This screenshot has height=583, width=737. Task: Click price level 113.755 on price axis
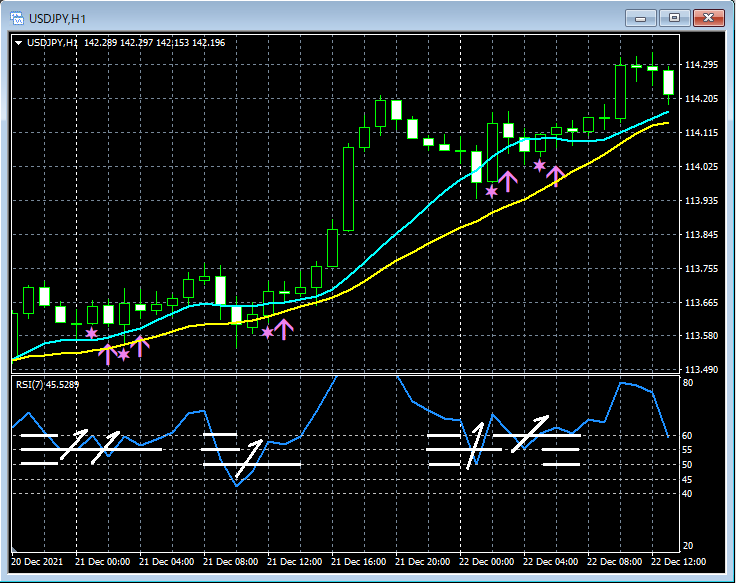(x=701, y=268)
